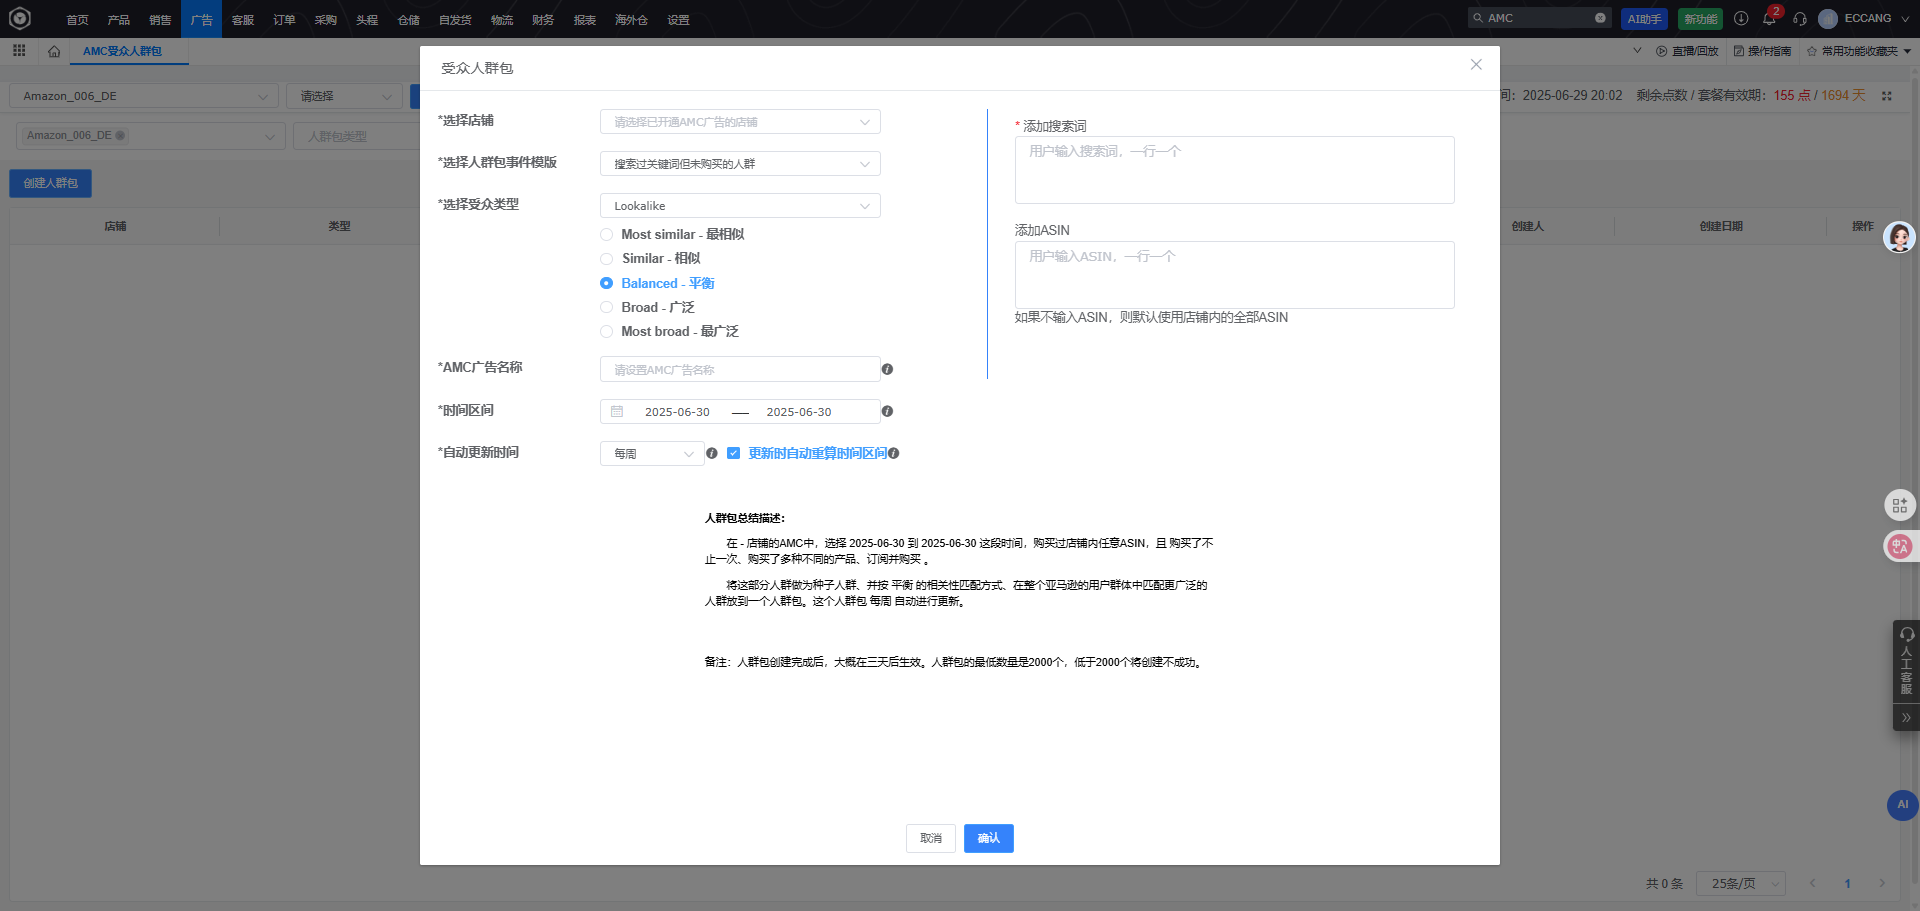
Task: Open the 报表 menu
Action: coord(584,19)
